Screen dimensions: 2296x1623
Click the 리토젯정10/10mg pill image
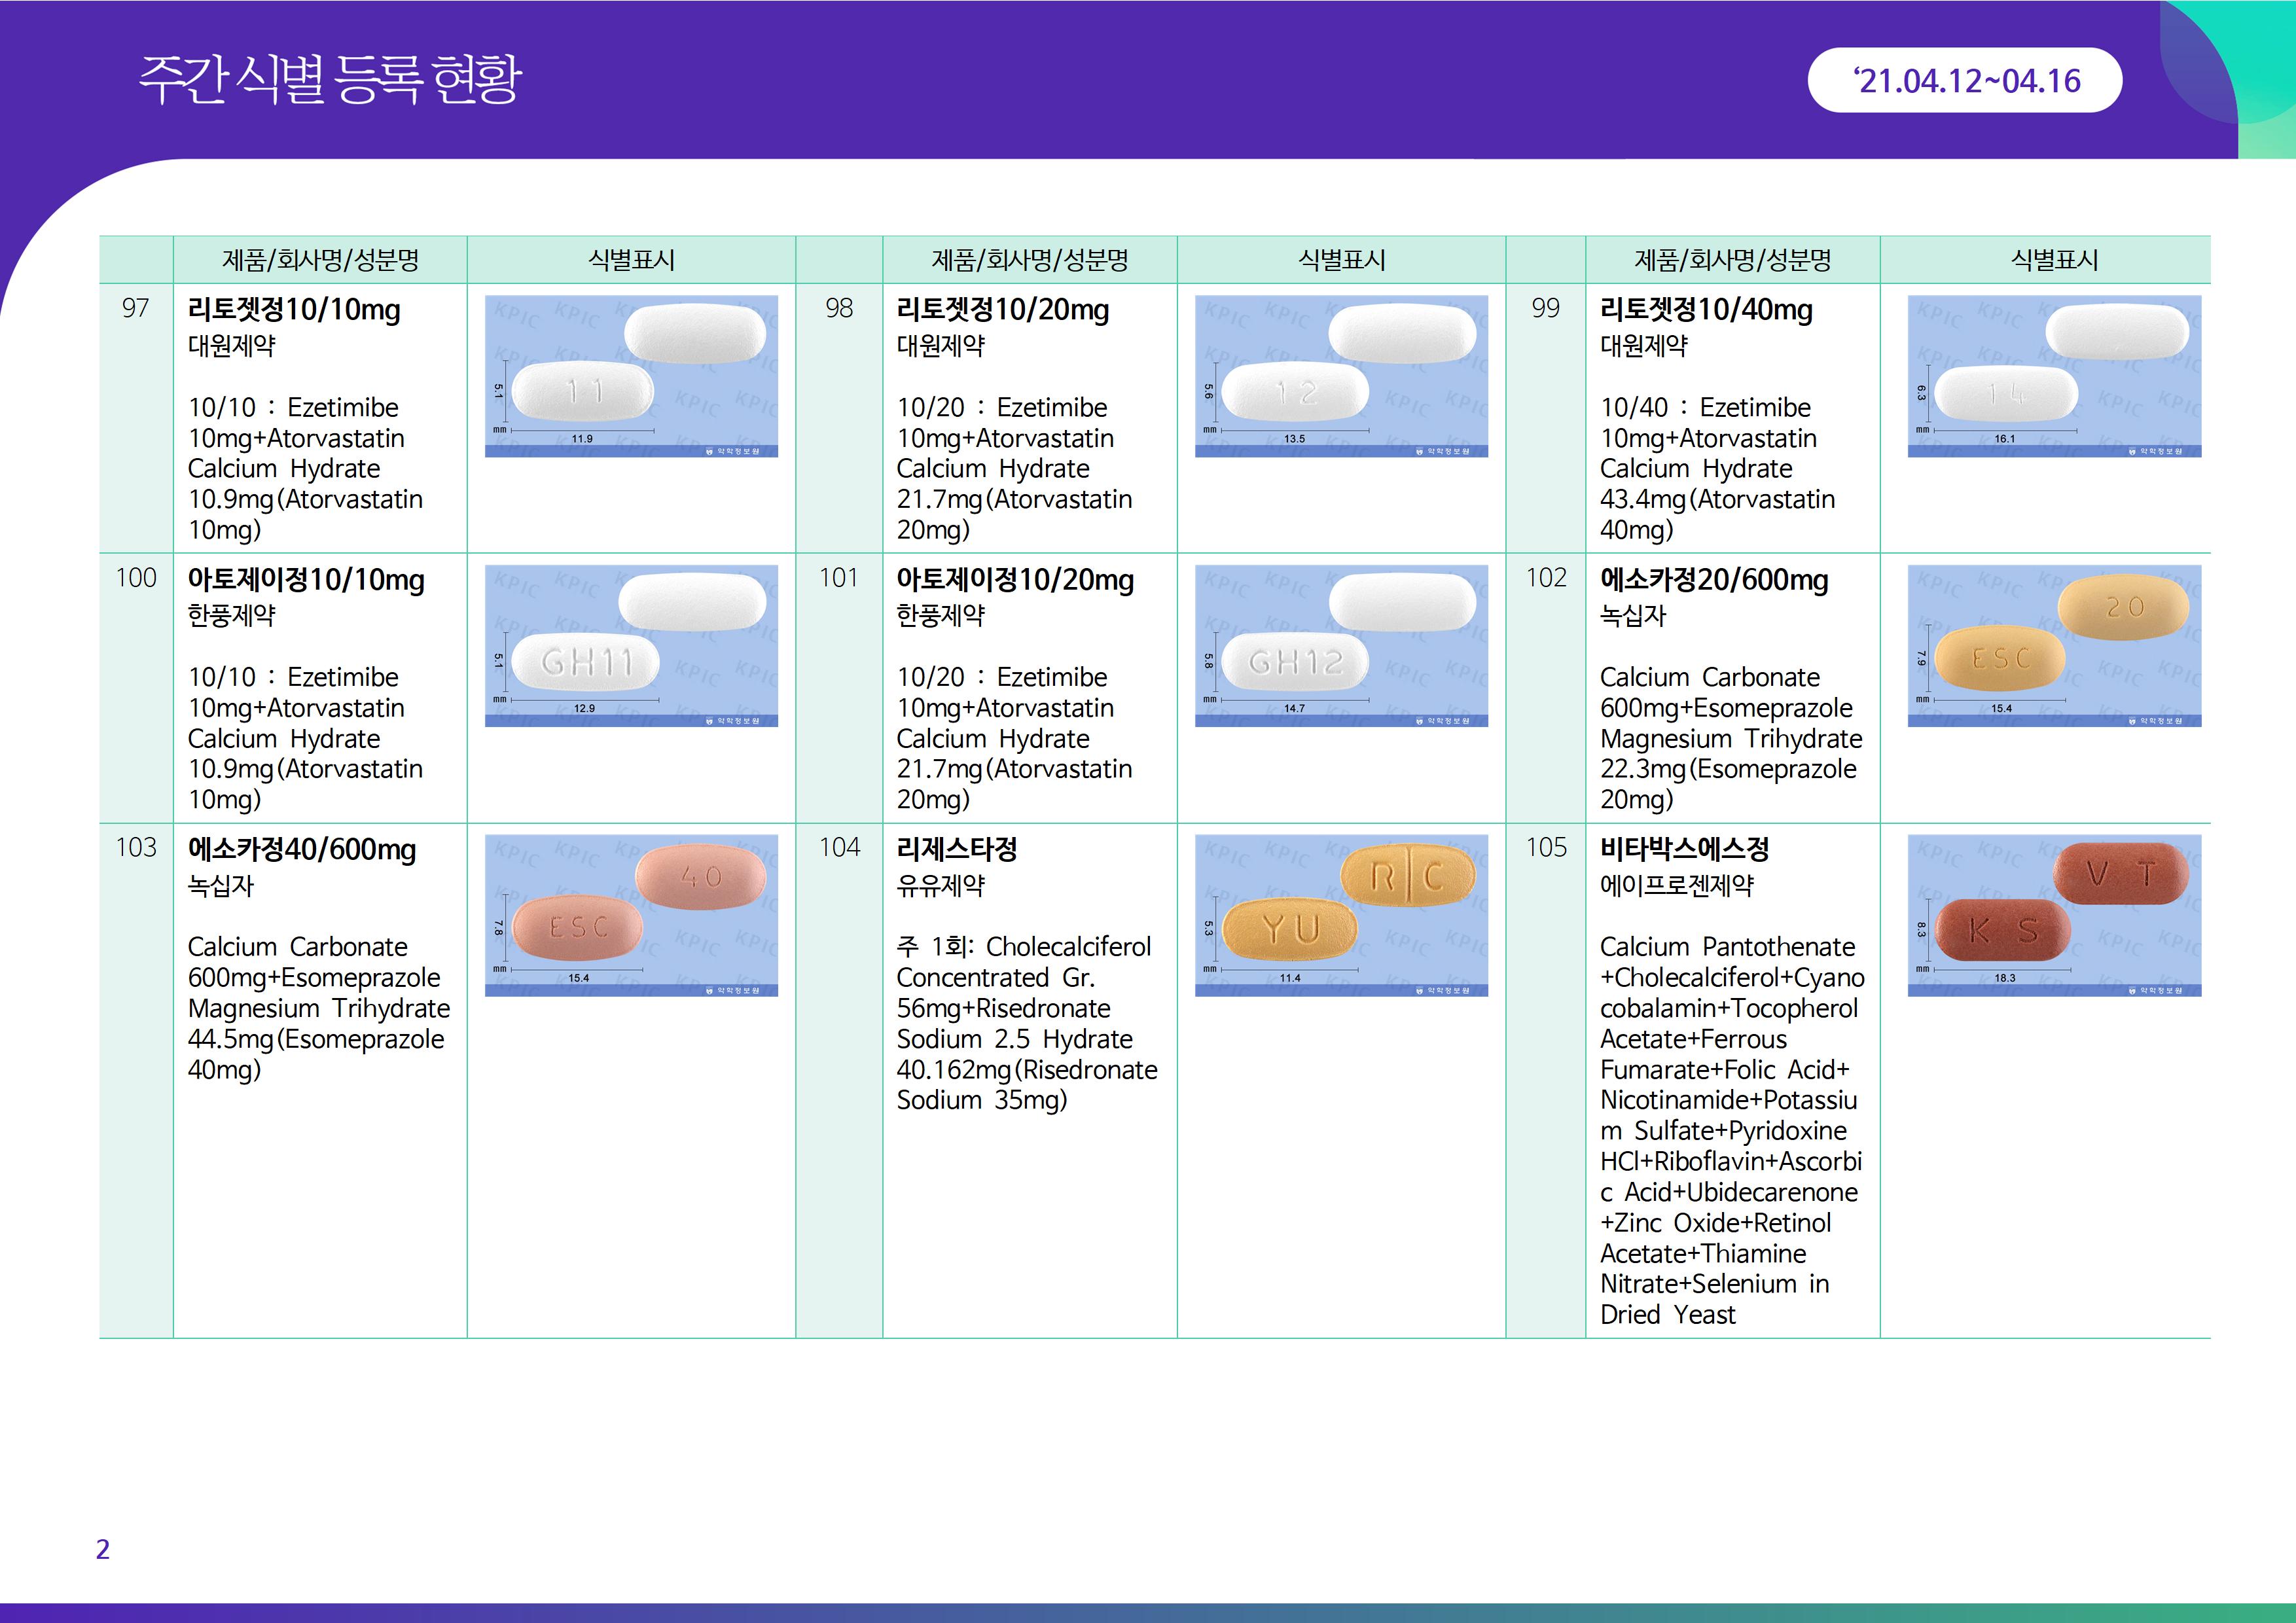coord(631,376)
